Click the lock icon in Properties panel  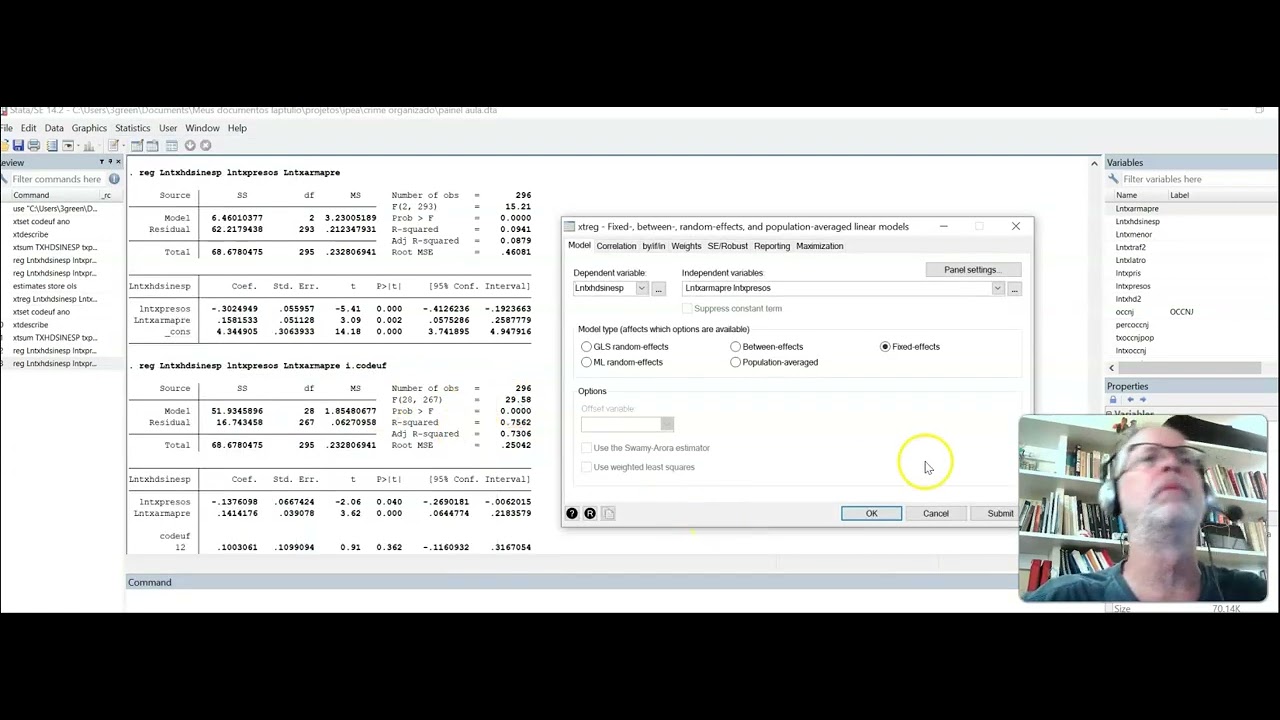tap(1113, 399)
